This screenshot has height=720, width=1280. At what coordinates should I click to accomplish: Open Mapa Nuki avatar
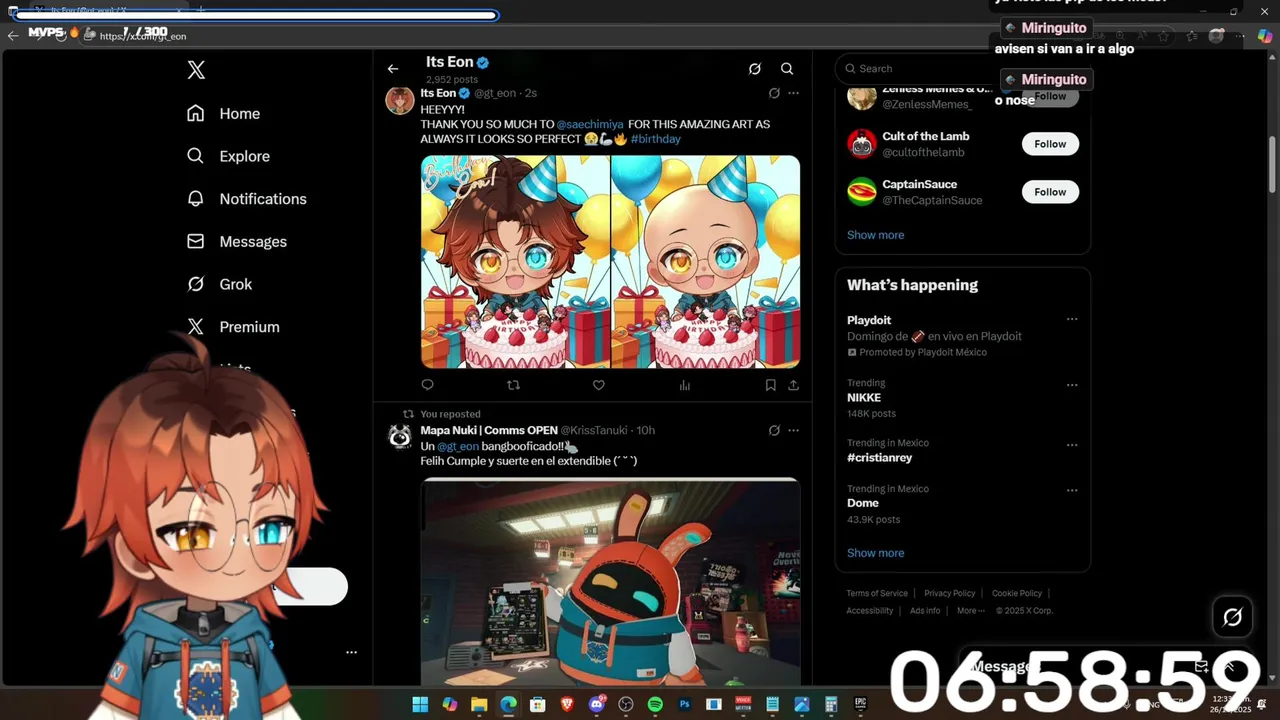[400, 437]
